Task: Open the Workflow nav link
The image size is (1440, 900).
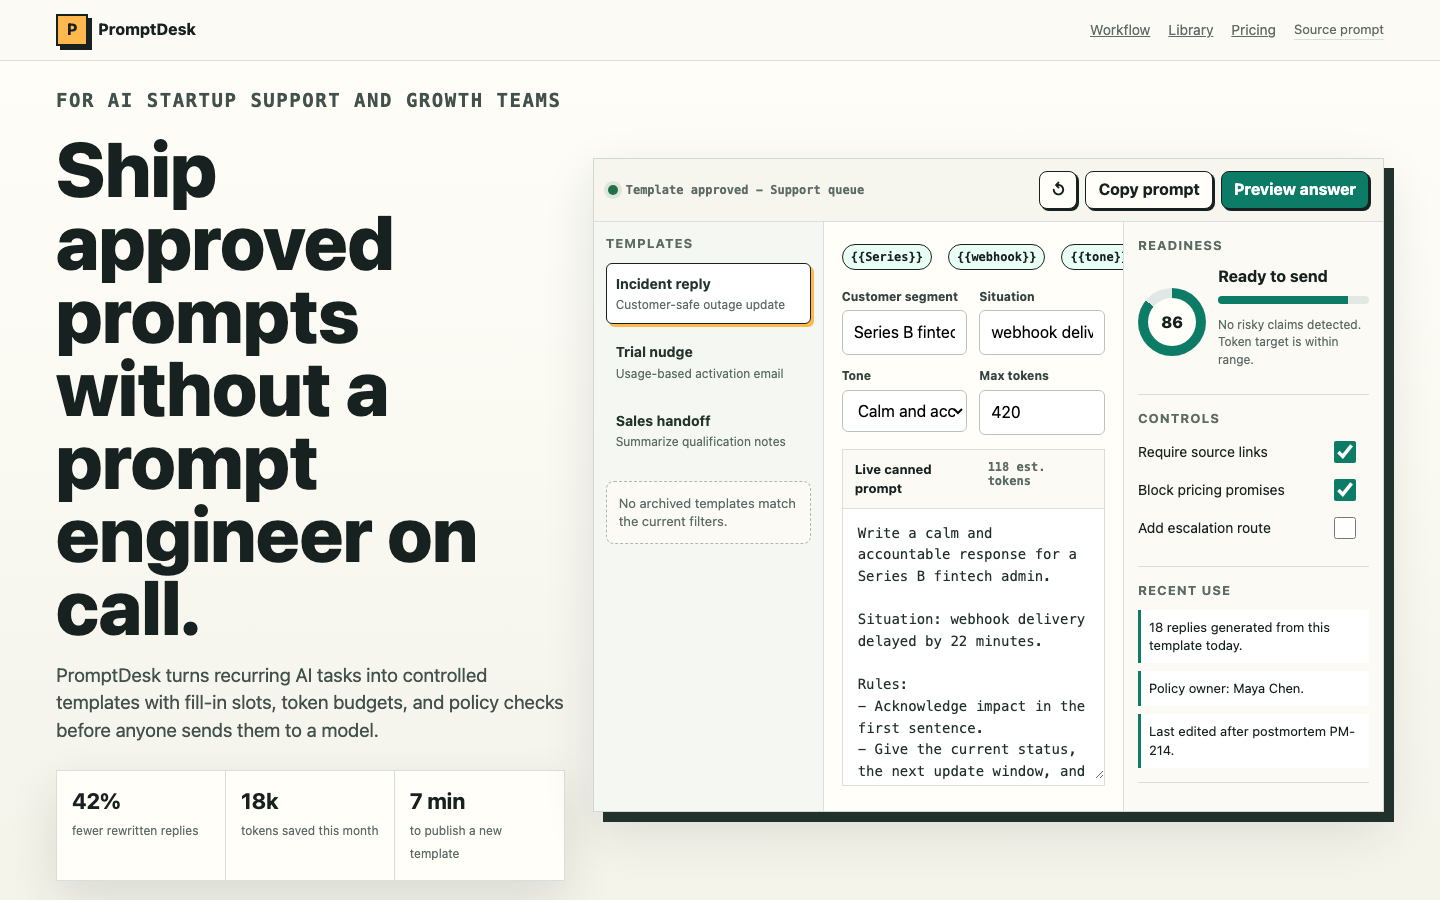Action: 1120,30
